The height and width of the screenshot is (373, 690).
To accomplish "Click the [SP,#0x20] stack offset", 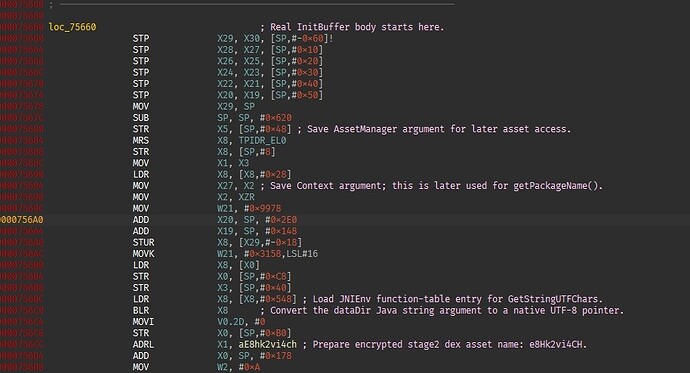I will [297, 61].
